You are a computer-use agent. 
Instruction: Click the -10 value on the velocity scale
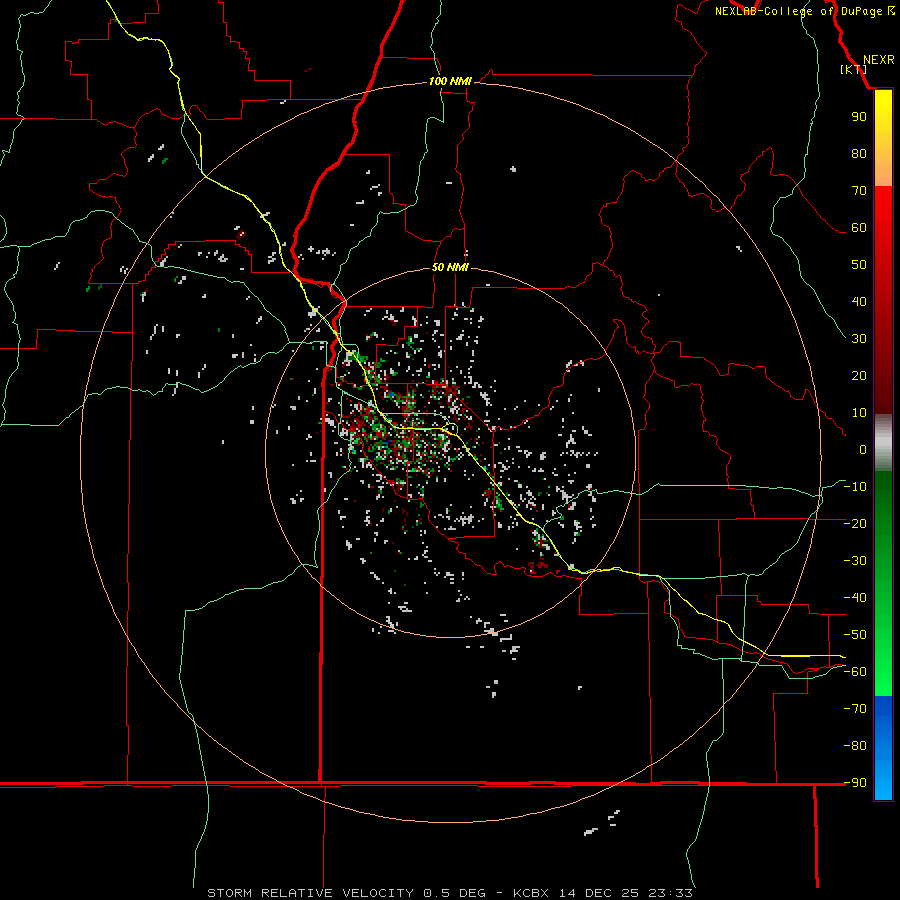click(855, 487)
